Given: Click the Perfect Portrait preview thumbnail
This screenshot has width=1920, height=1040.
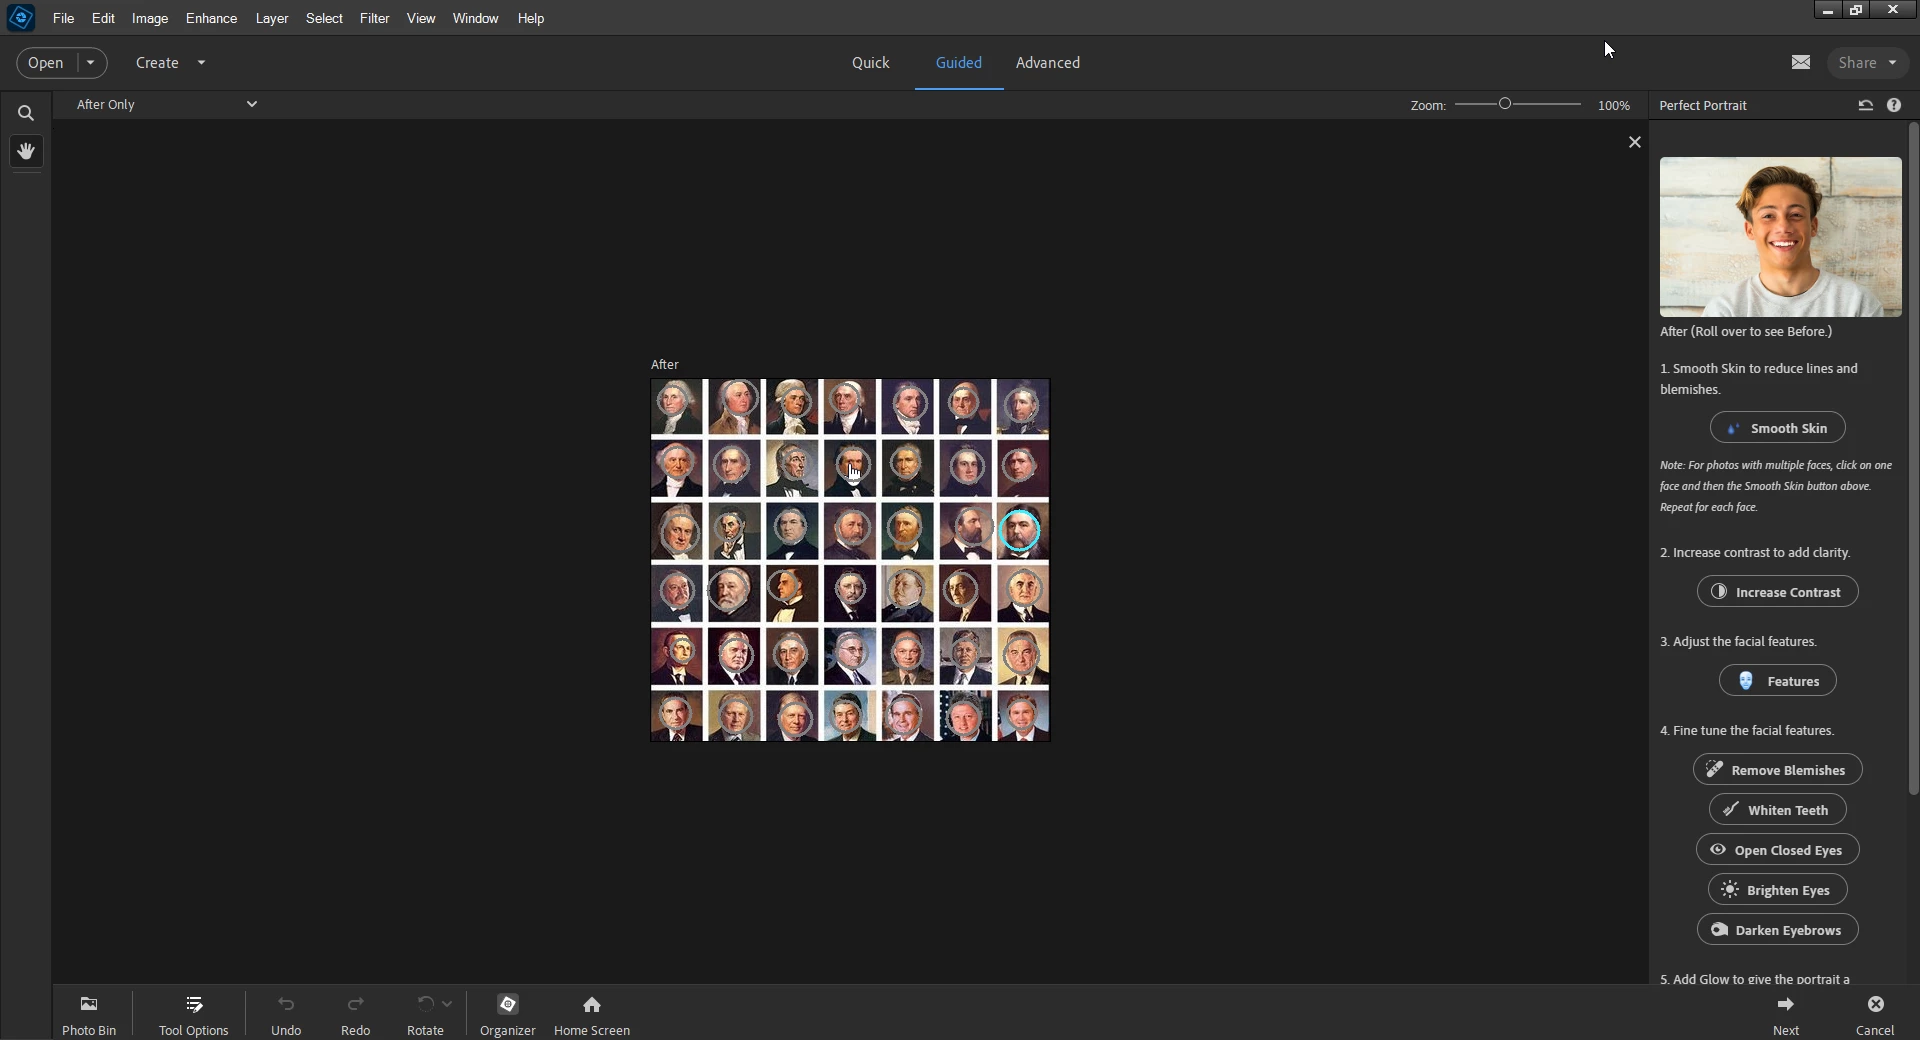Looking at the screenshot, I should 1780,237.
